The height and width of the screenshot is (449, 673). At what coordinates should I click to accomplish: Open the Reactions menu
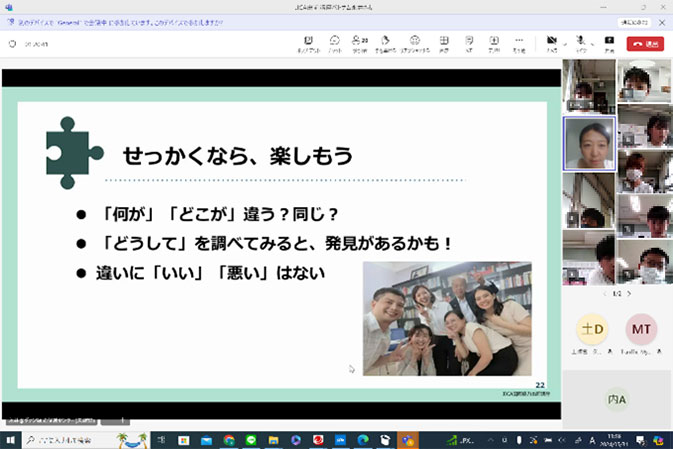click(415, 44)
